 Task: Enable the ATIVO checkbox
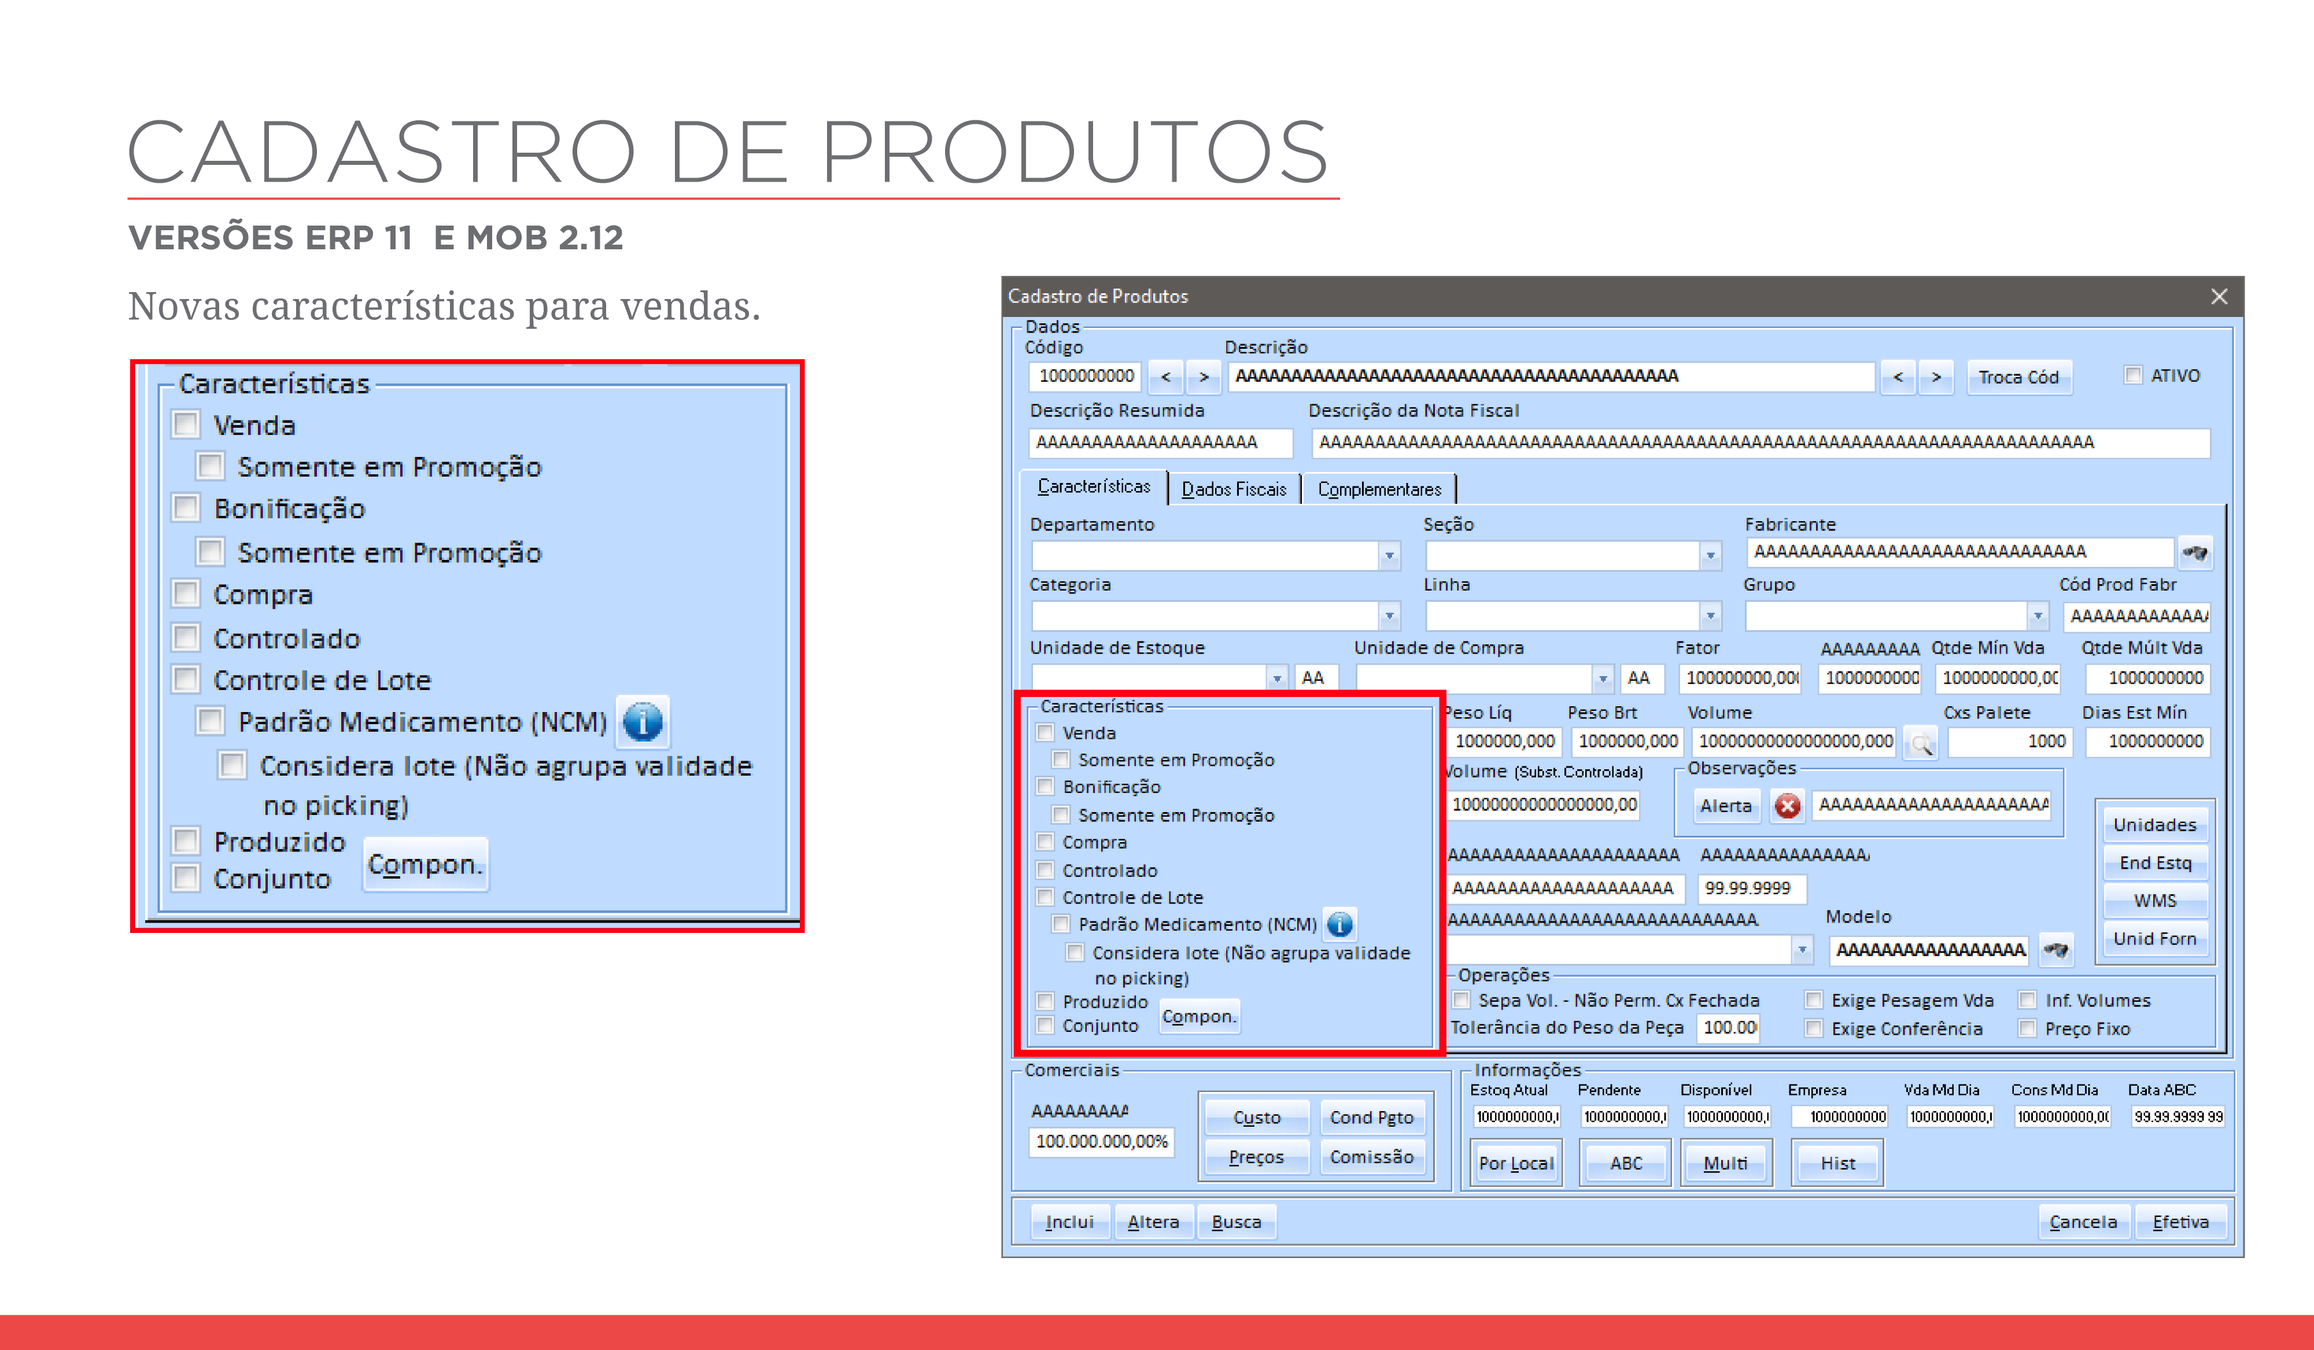2133,375
